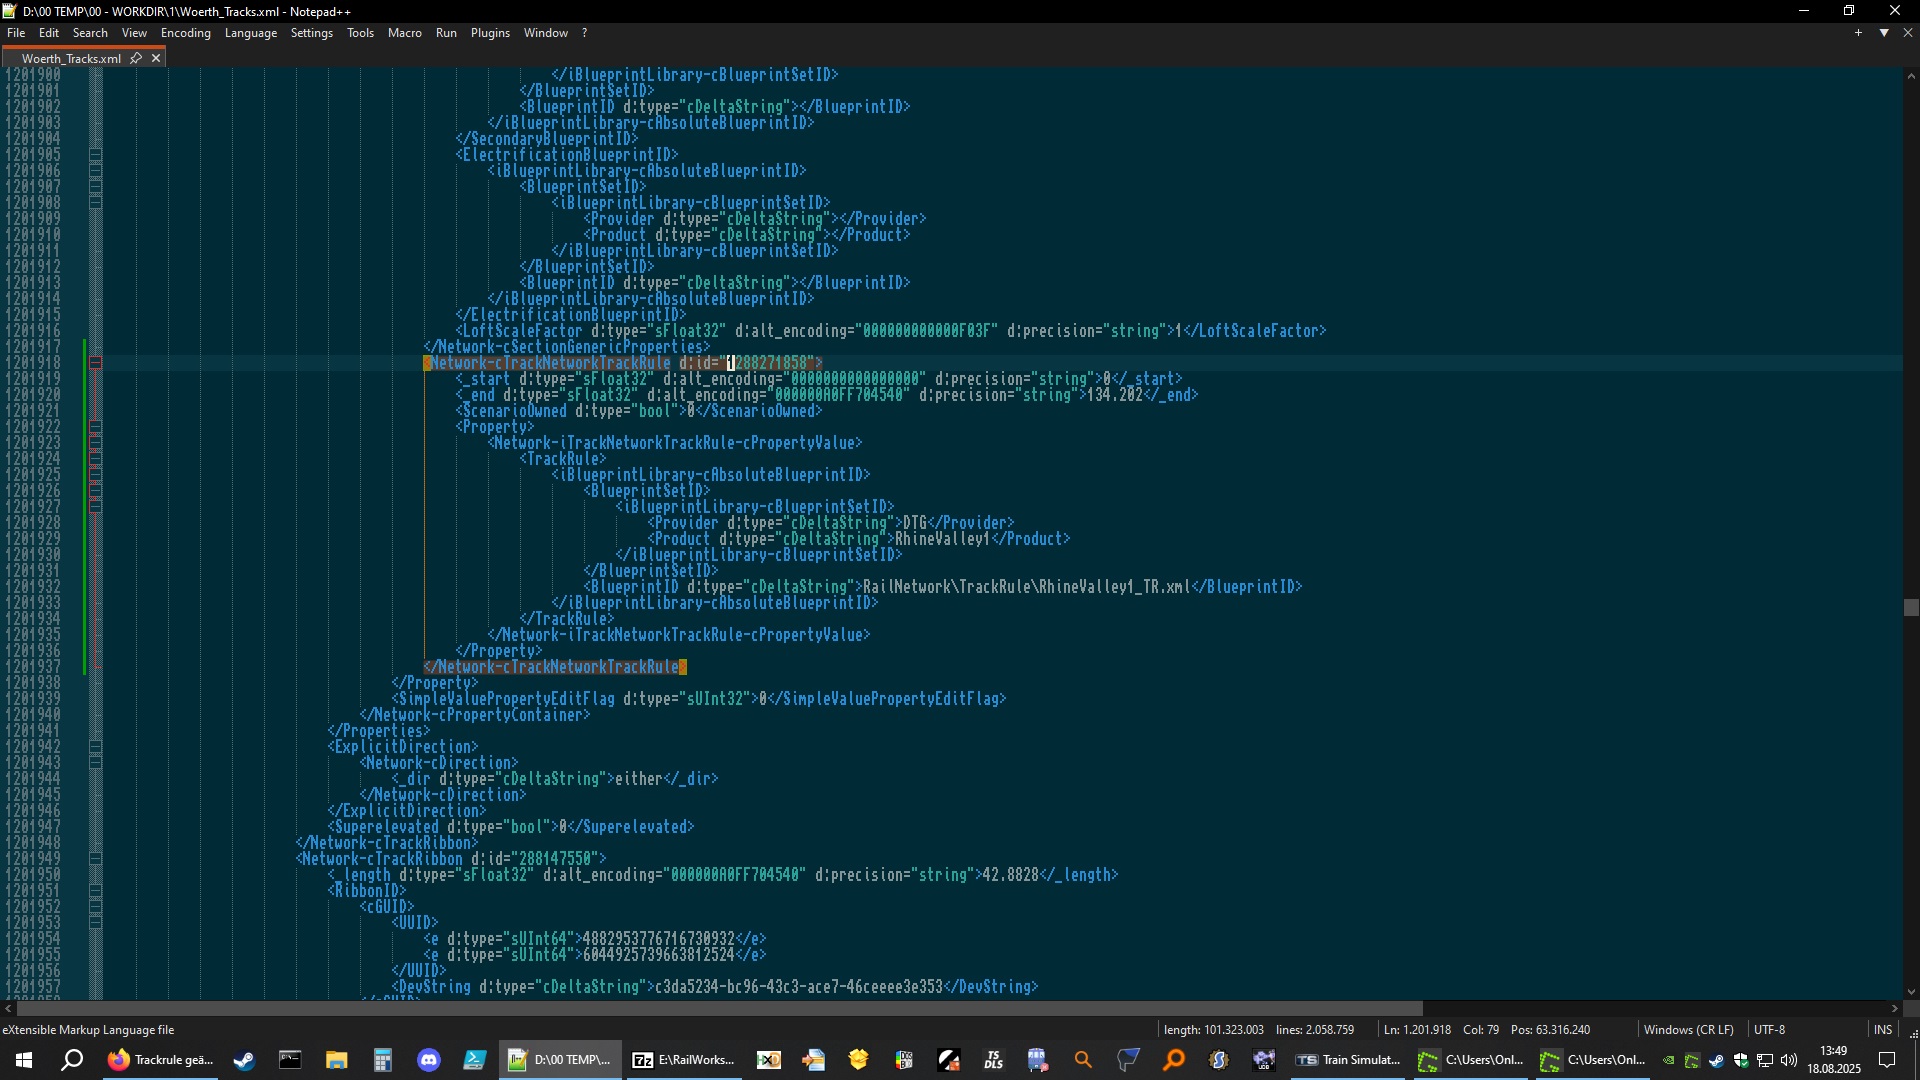Click the UTF-8 encoding status field
This screenshot has height=1080, width=1920.
[x=1768, y=1030]
